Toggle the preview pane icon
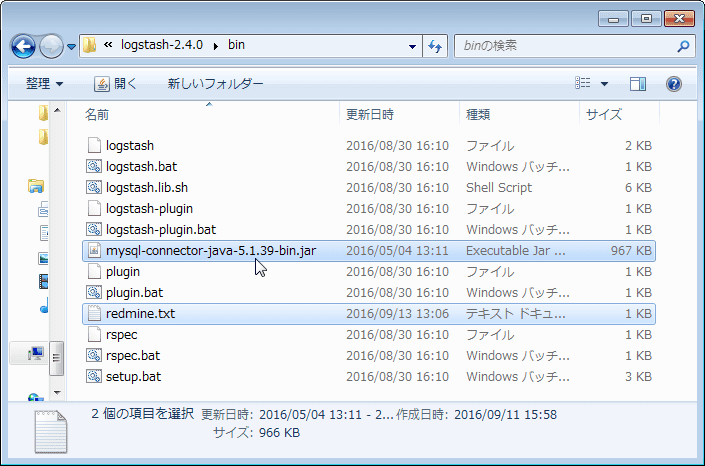This screenshot has width=705, height=466. 638,84
